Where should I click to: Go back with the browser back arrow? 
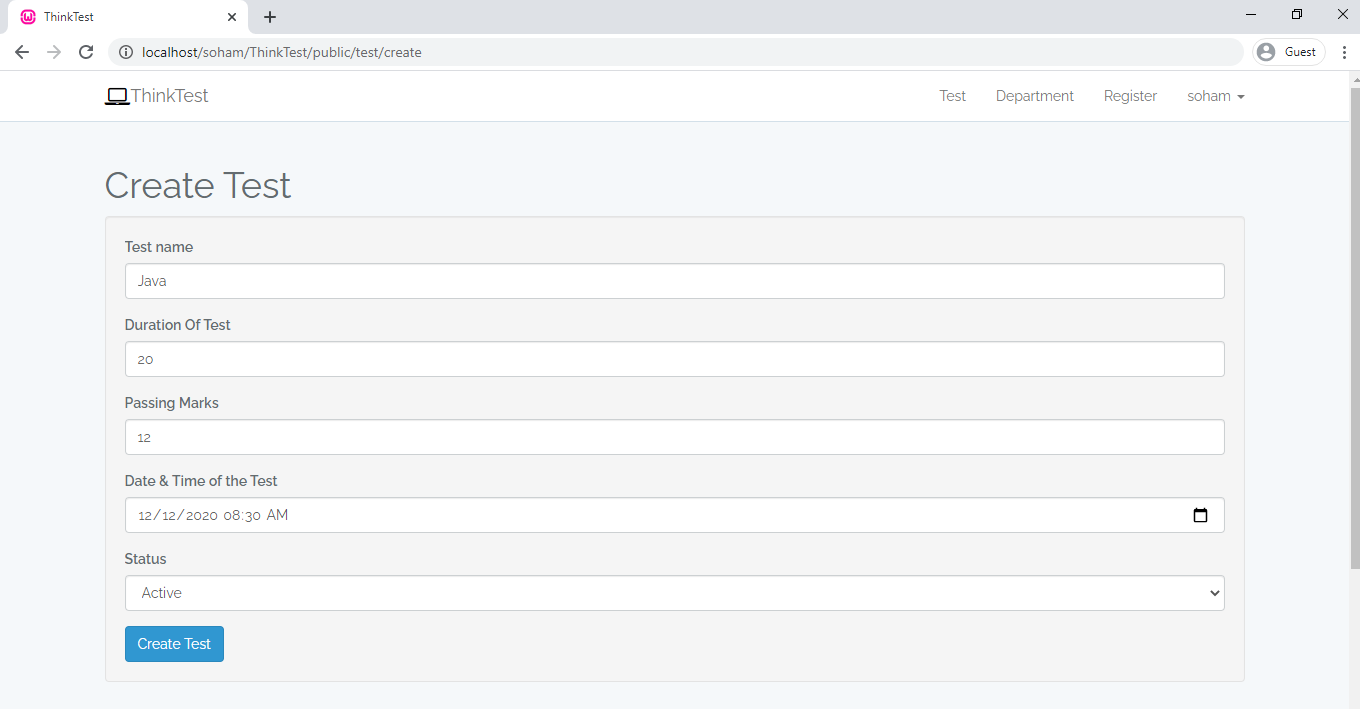click(x=22, y=52)
